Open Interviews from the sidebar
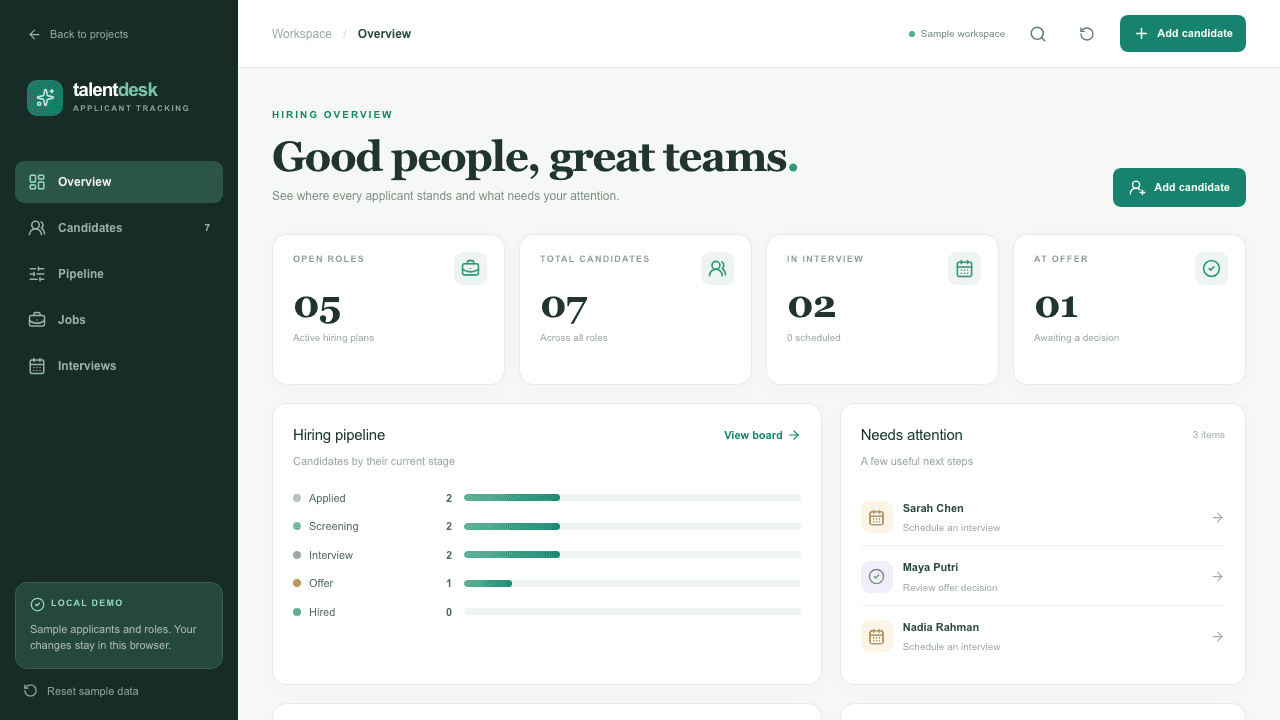Viewport: 1280px width, 720px height. click(x=119, y=366)
